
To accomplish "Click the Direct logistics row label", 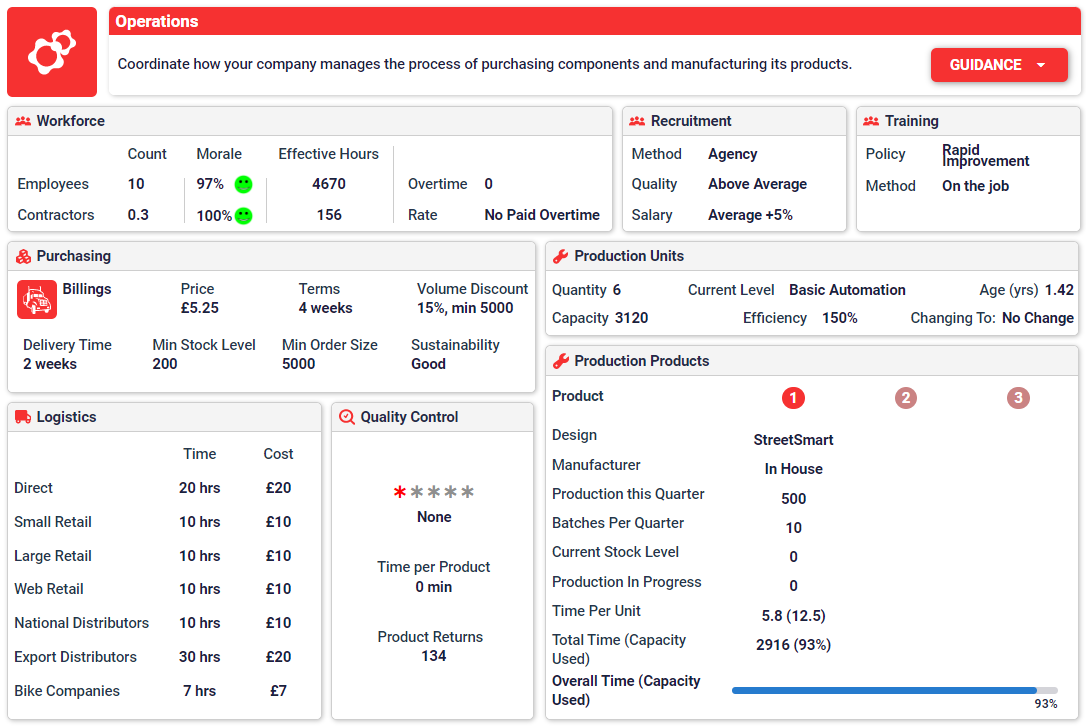I will click(33, 488).
